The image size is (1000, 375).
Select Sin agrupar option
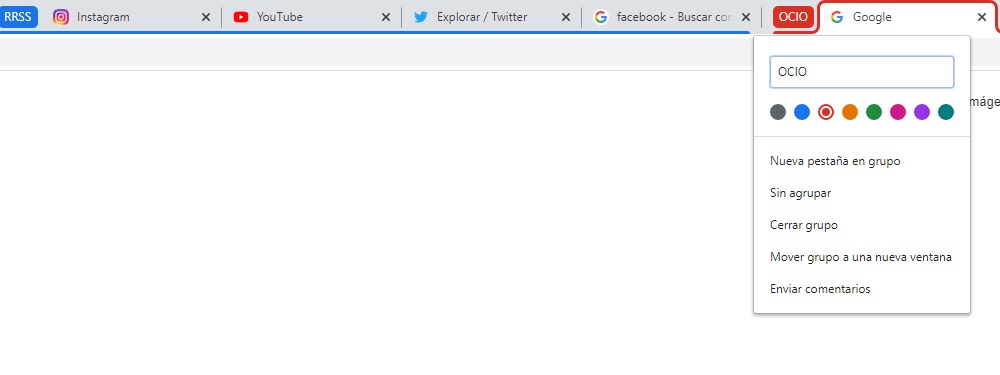point(862,193)
